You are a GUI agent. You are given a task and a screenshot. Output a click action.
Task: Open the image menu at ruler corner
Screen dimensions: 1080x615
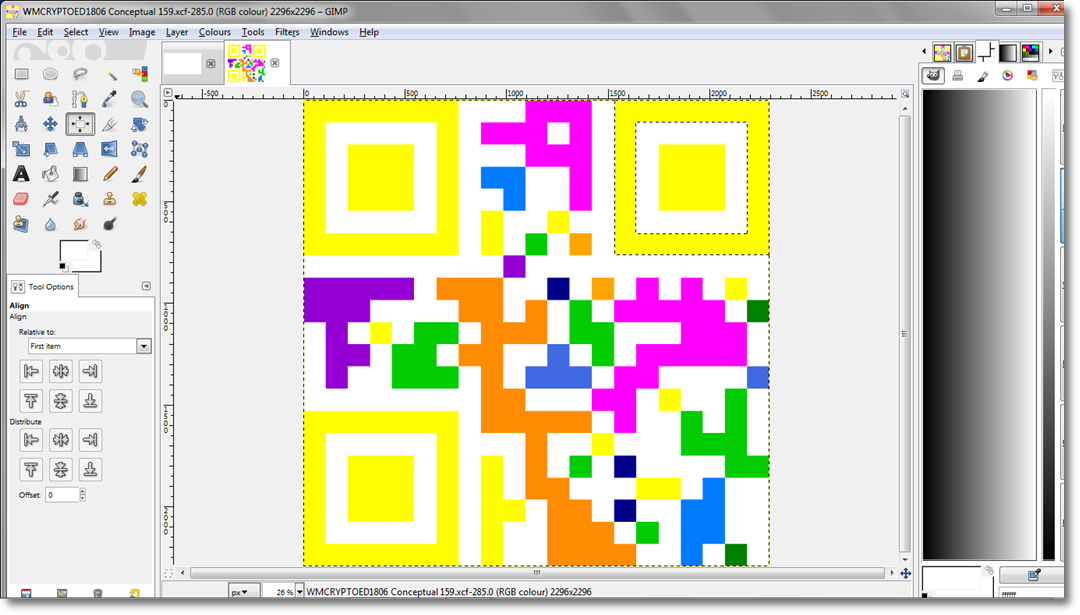(x=168, y=92)
